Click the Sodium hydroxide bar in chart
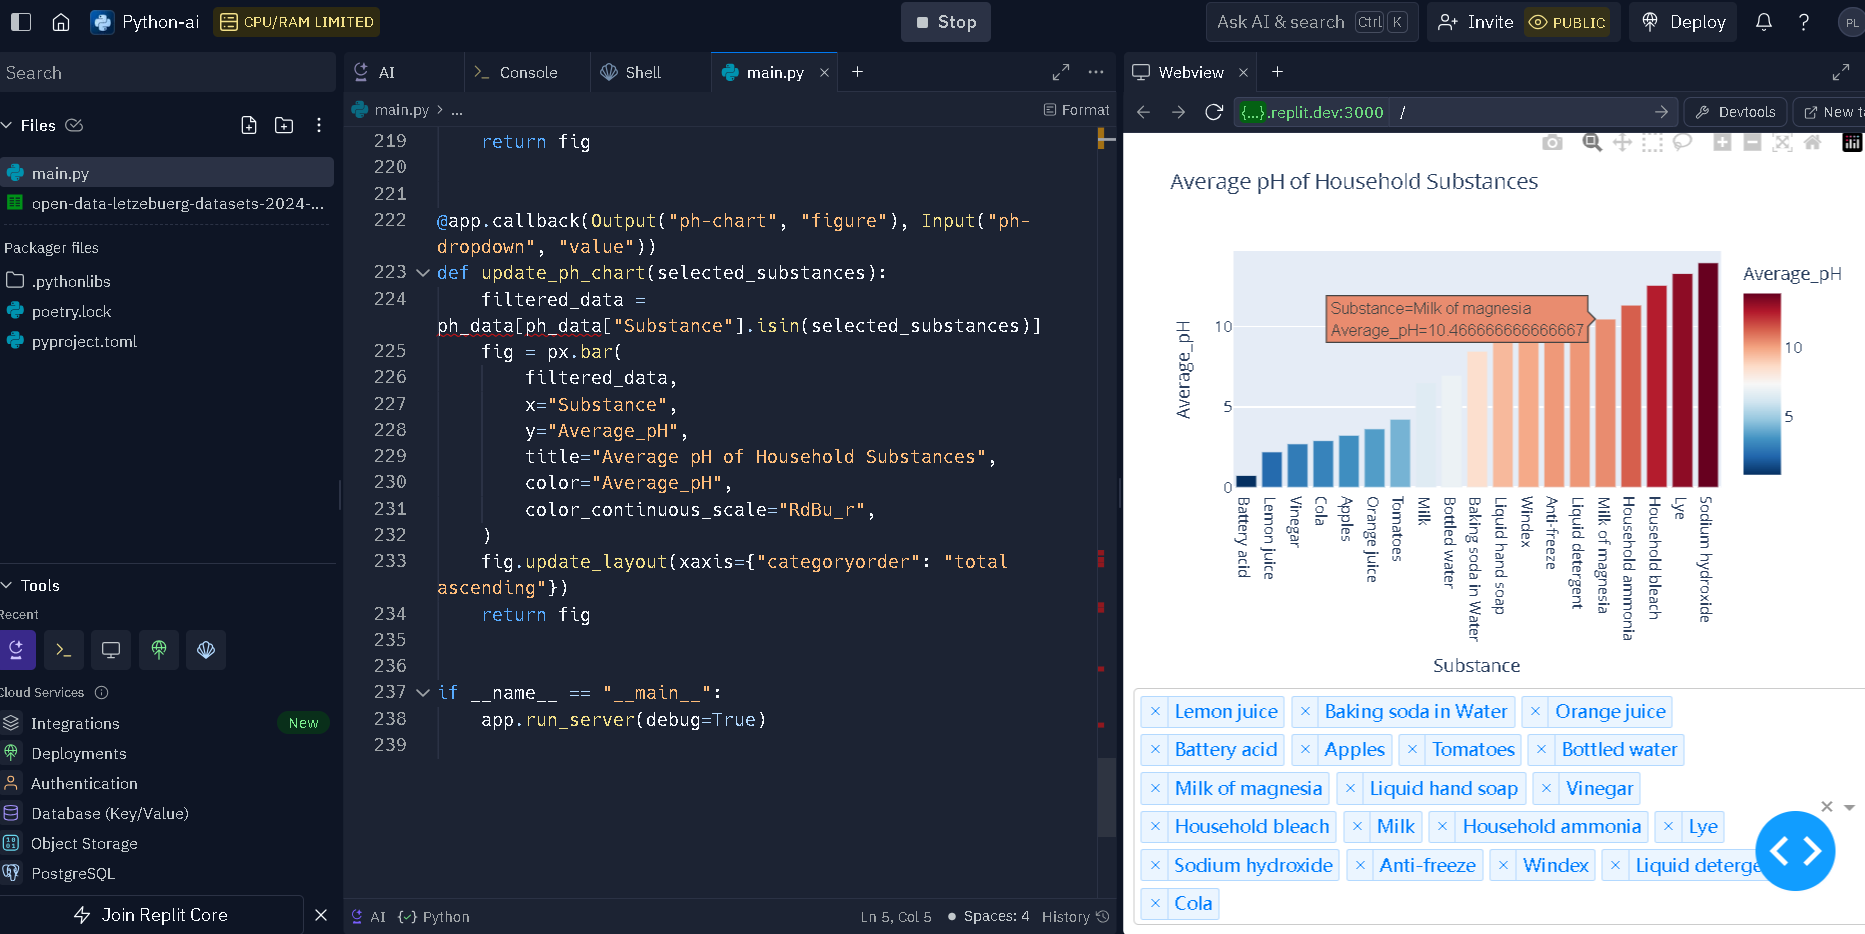 pos(1708,375)
